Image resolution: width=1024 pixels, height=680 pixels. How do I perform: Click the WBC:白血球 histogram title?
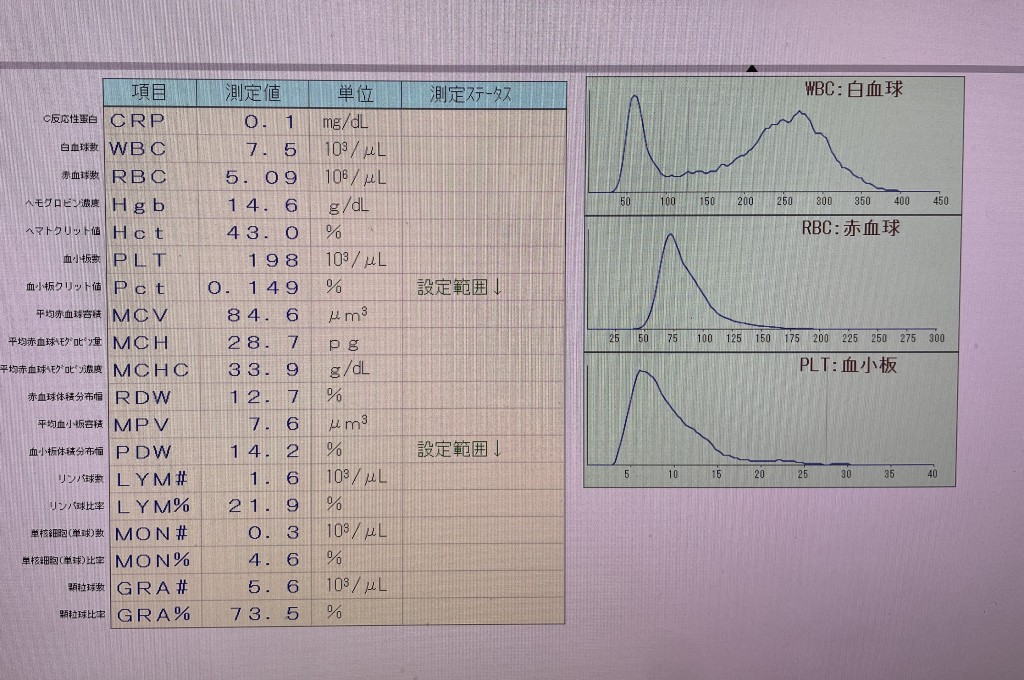click(x=854, y=89)
